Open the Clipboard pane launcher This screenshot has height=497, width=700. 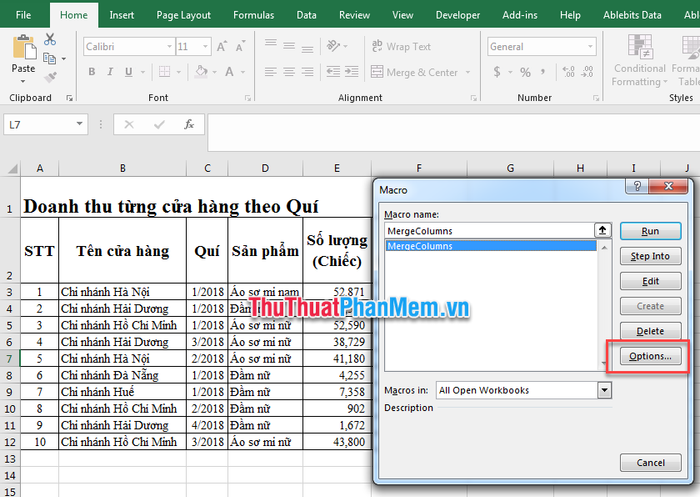pos(69,98)
